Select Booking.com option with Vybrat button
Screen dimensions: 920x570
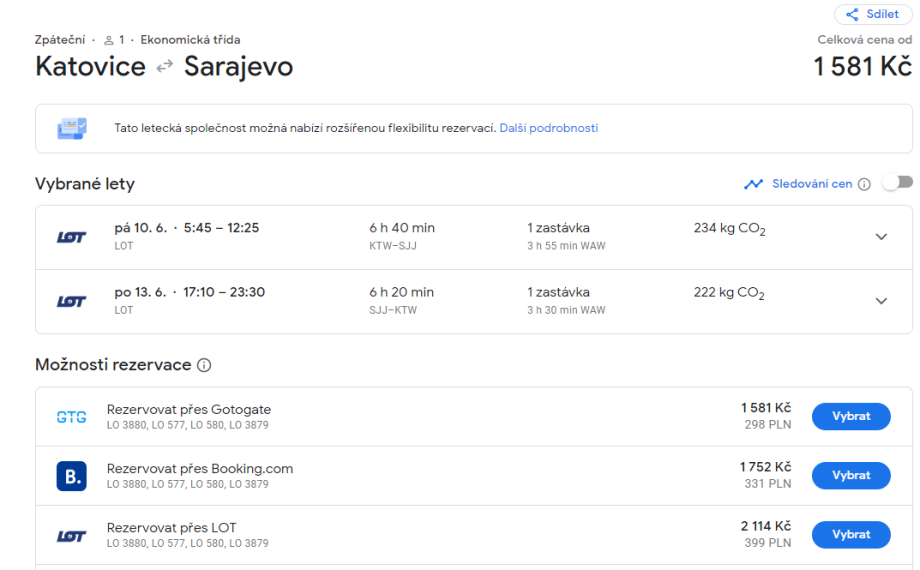(850, 476)
